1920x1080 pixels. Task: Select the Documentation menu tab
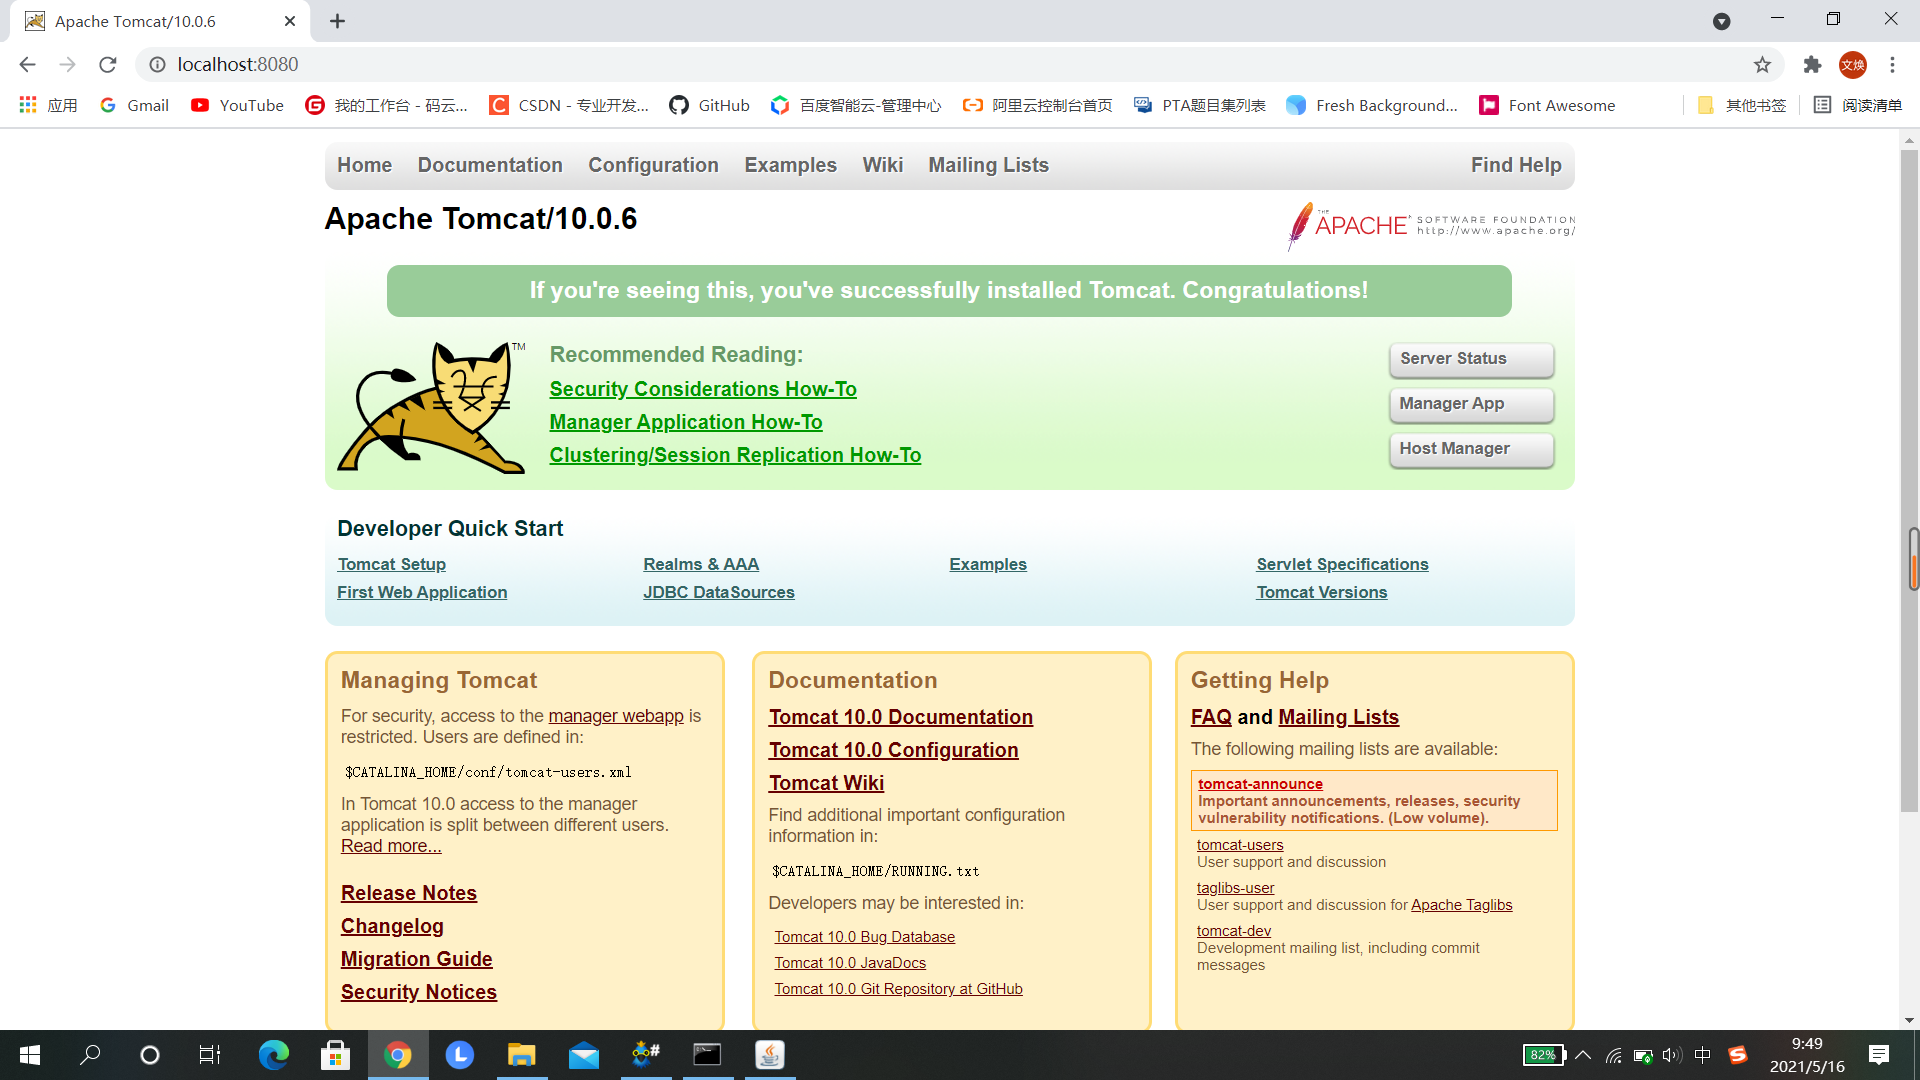tap(489, 165)
